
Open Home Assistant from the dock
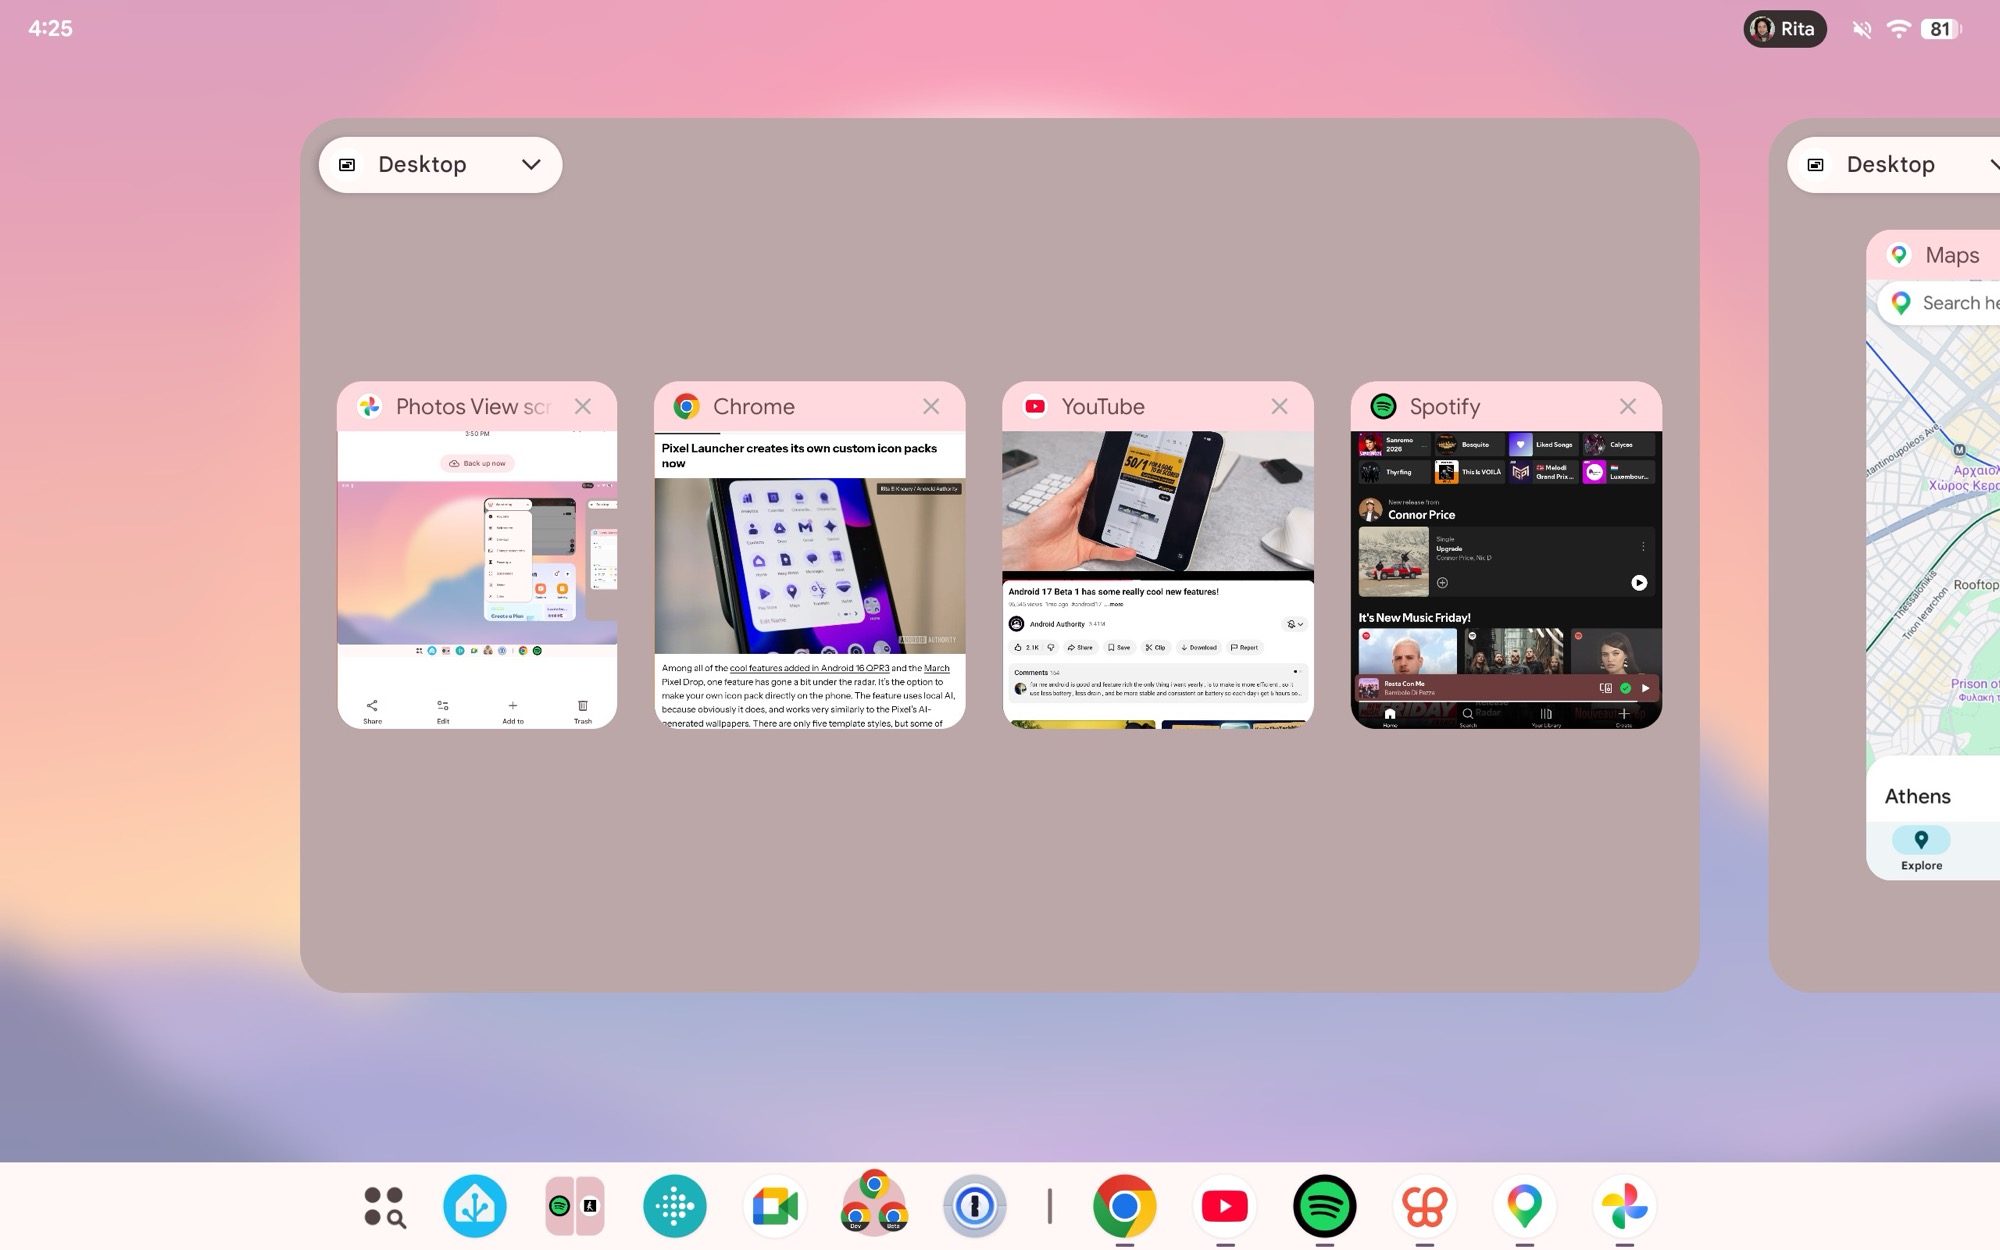point(475,1207)
